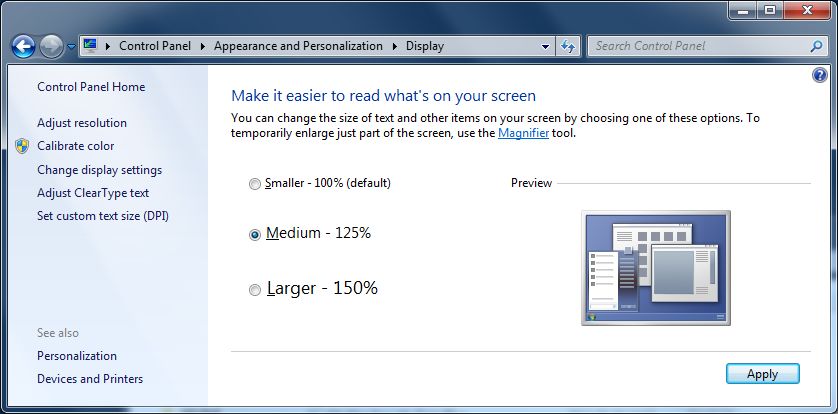Screen dimensions: 838x414
Task: Pick the Larger - 150% text size
Action: tap(255, 290)
